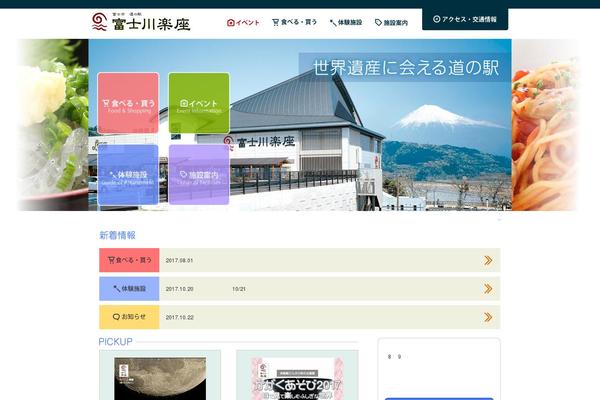Open 施設案内 in top navigation
This screenshot has height=400, width=600.
pos(391,23)
